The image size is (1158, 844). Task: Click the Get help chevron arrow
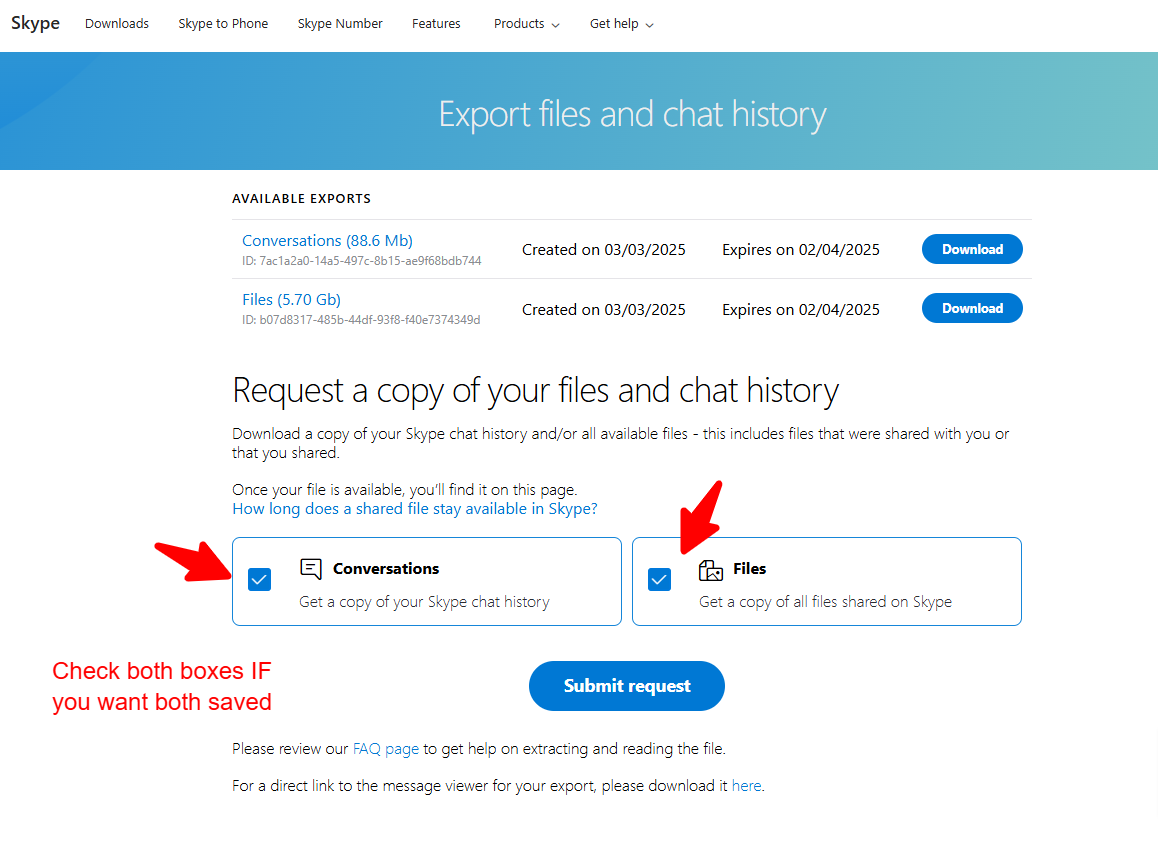point(649,25)
